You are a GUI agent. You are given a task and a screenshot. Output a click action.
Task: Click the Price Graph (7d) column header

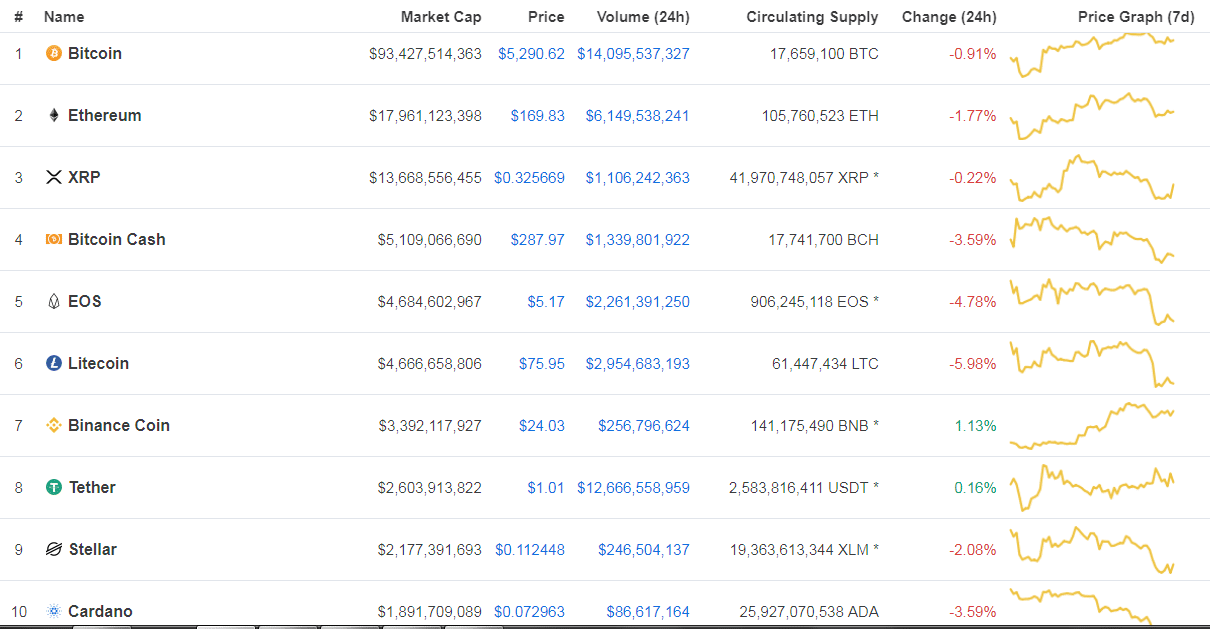(1134, 17)
